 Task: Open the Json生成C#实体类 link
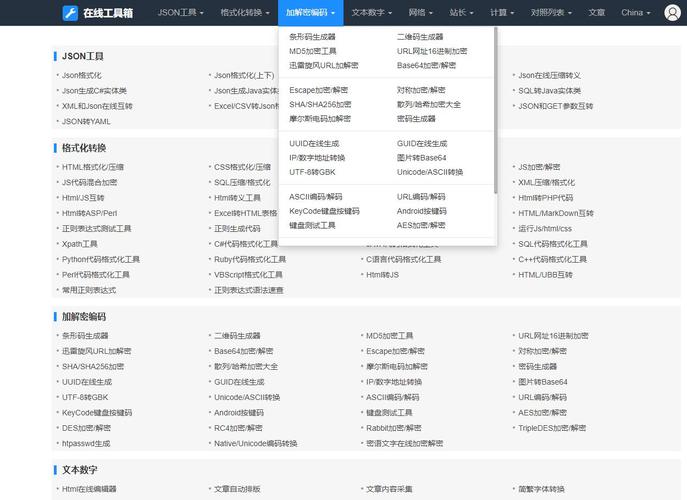click(94, 91)
